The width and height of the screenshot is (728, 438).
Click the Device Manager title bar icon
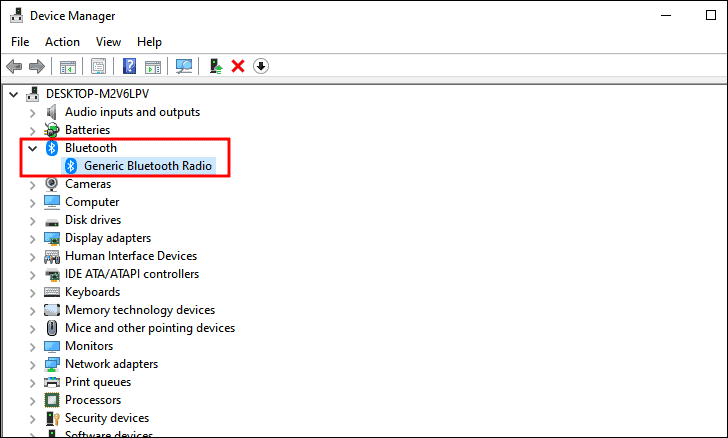coord(17,15)
